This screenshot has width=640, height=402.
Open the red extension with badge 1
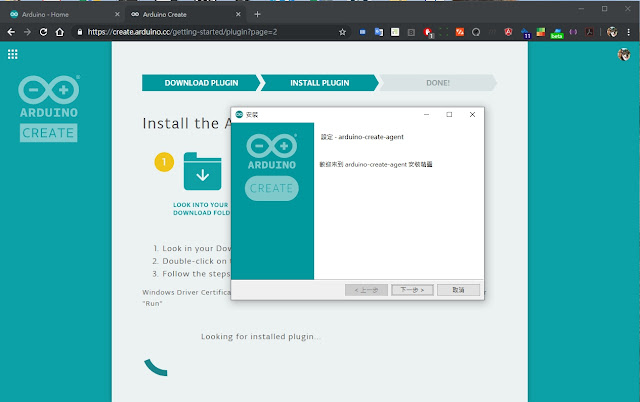pos(428,32)
